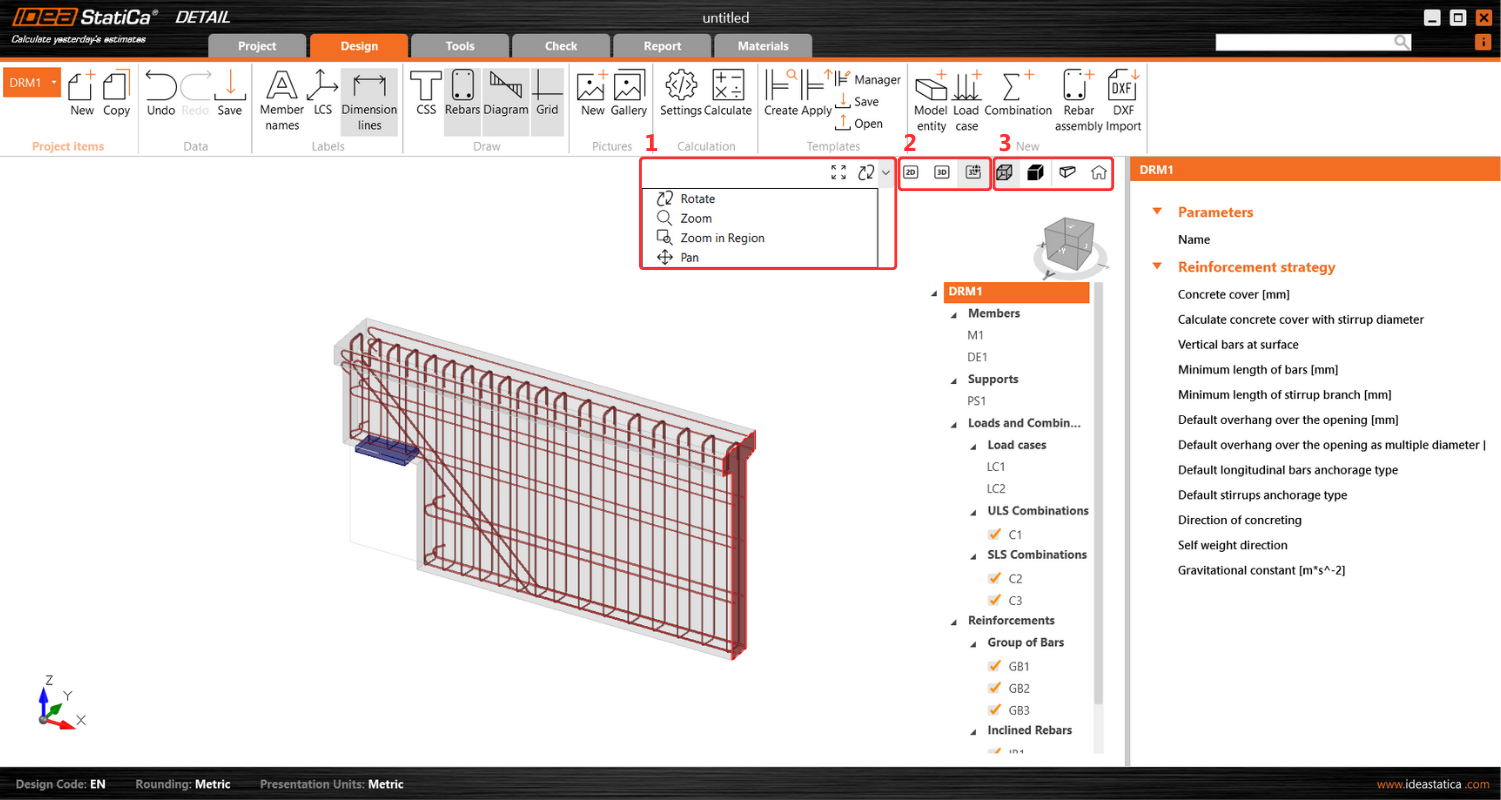Select the wireframe cube view mode

[x=1003, y=172]
